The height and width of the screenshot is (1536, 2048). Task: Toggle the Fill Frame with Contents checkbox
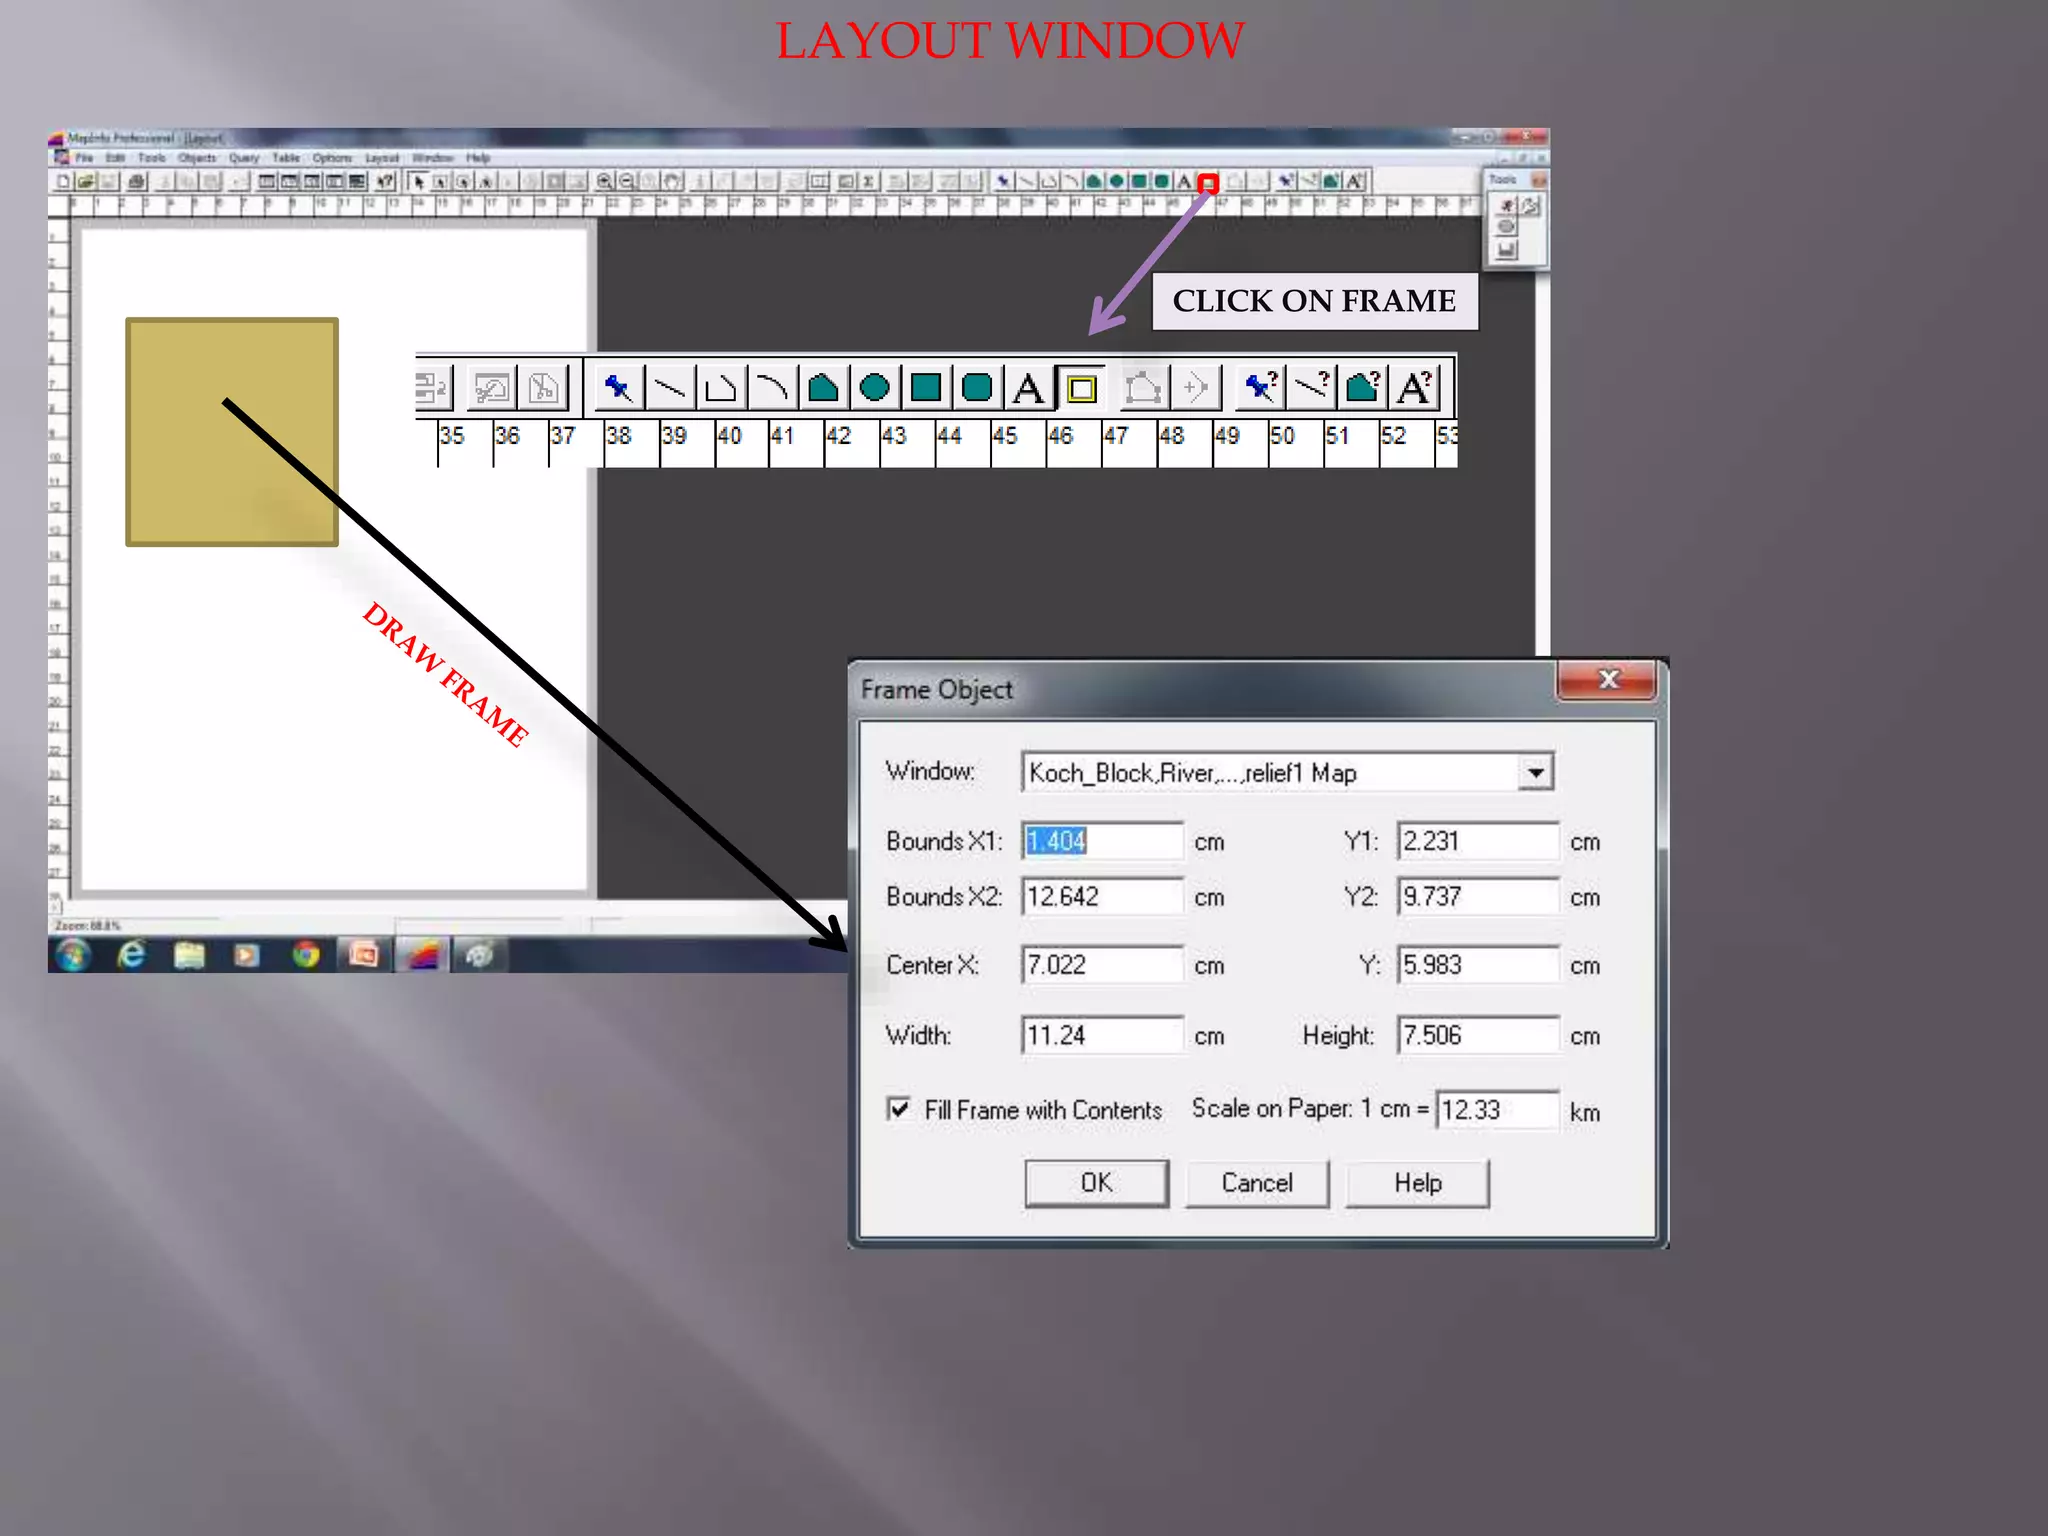899,1109
